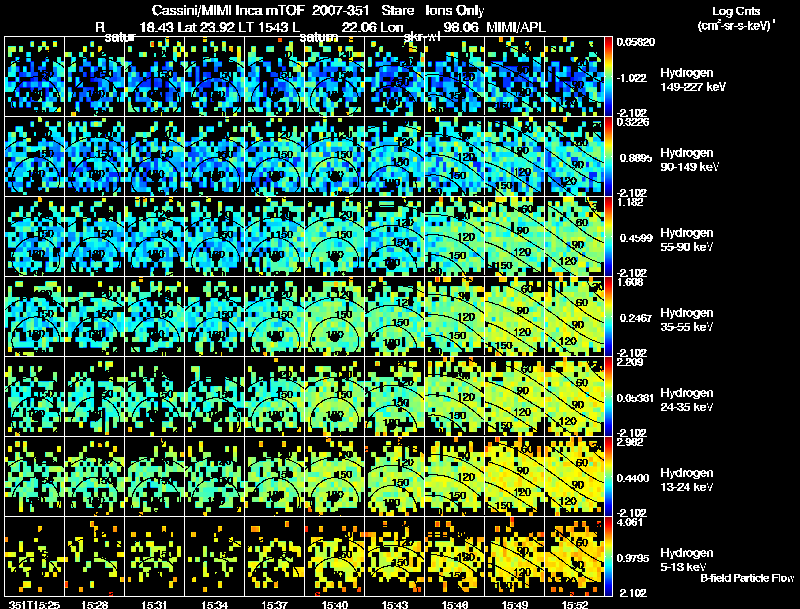Click the 0.05820 color scale maximum
The image size is (800, 609).
pyautogui.click(x=636, y=42)
